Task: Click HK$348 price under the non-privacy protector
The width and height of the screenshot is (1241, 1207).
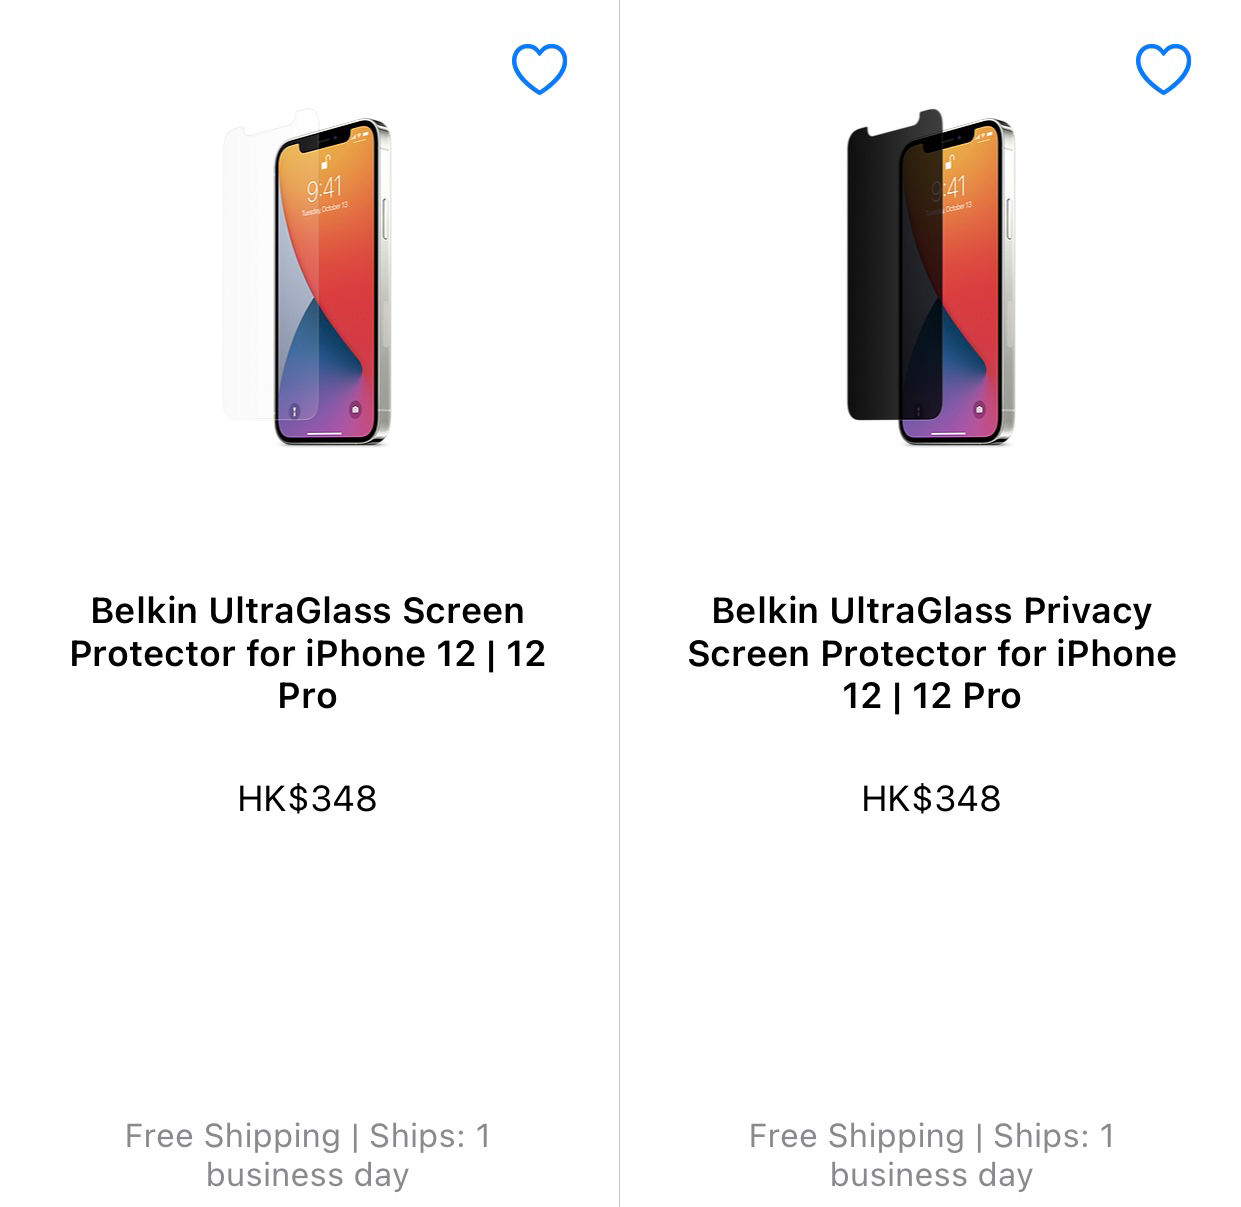Action: pyautogui.click(x=307, y=798)
